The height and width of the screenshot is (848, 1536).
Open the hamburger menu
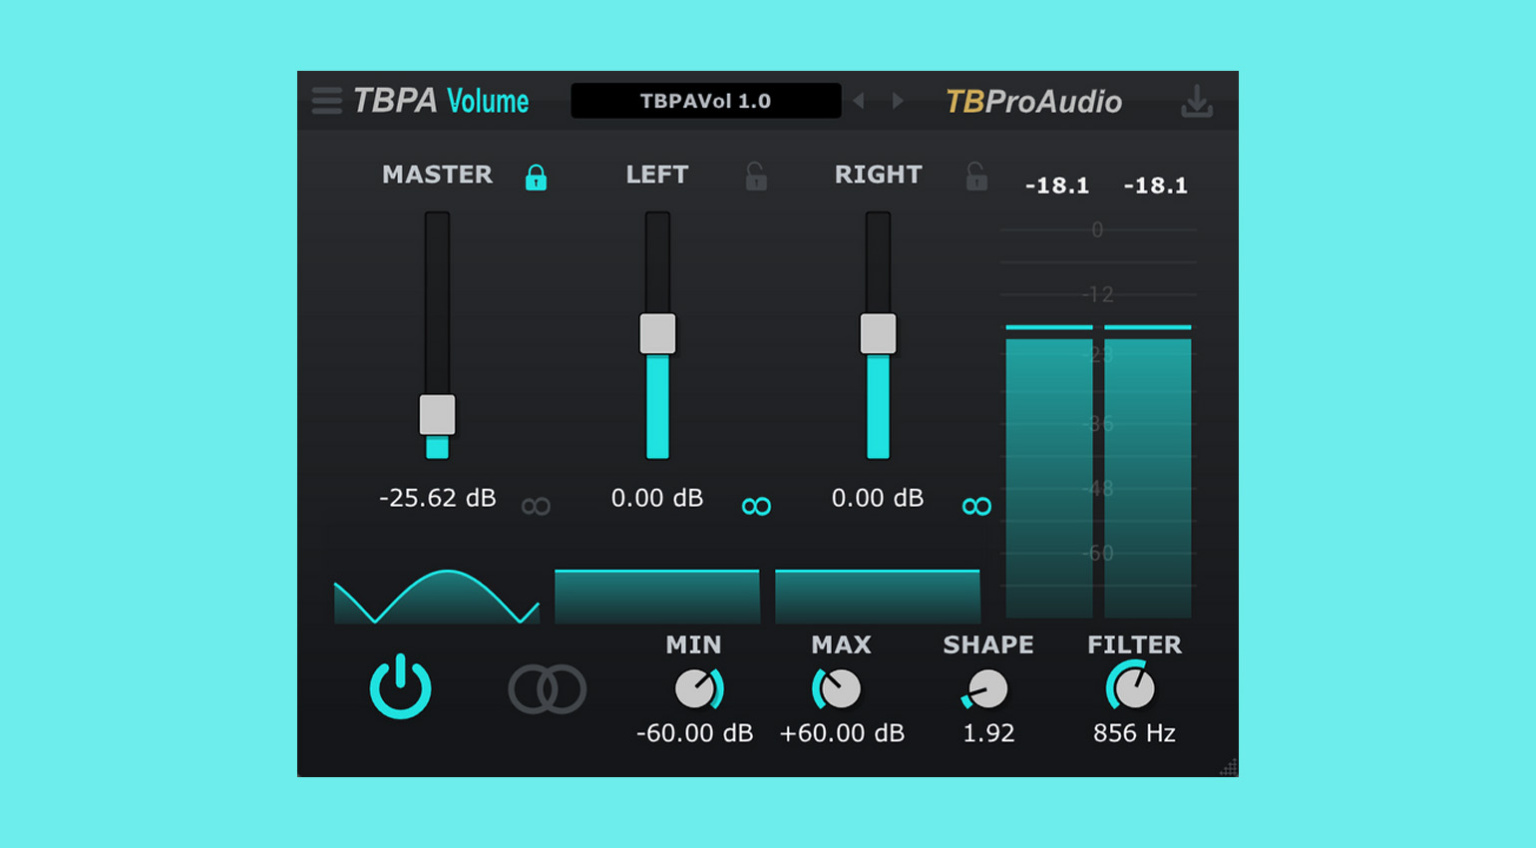pos(326,100)
